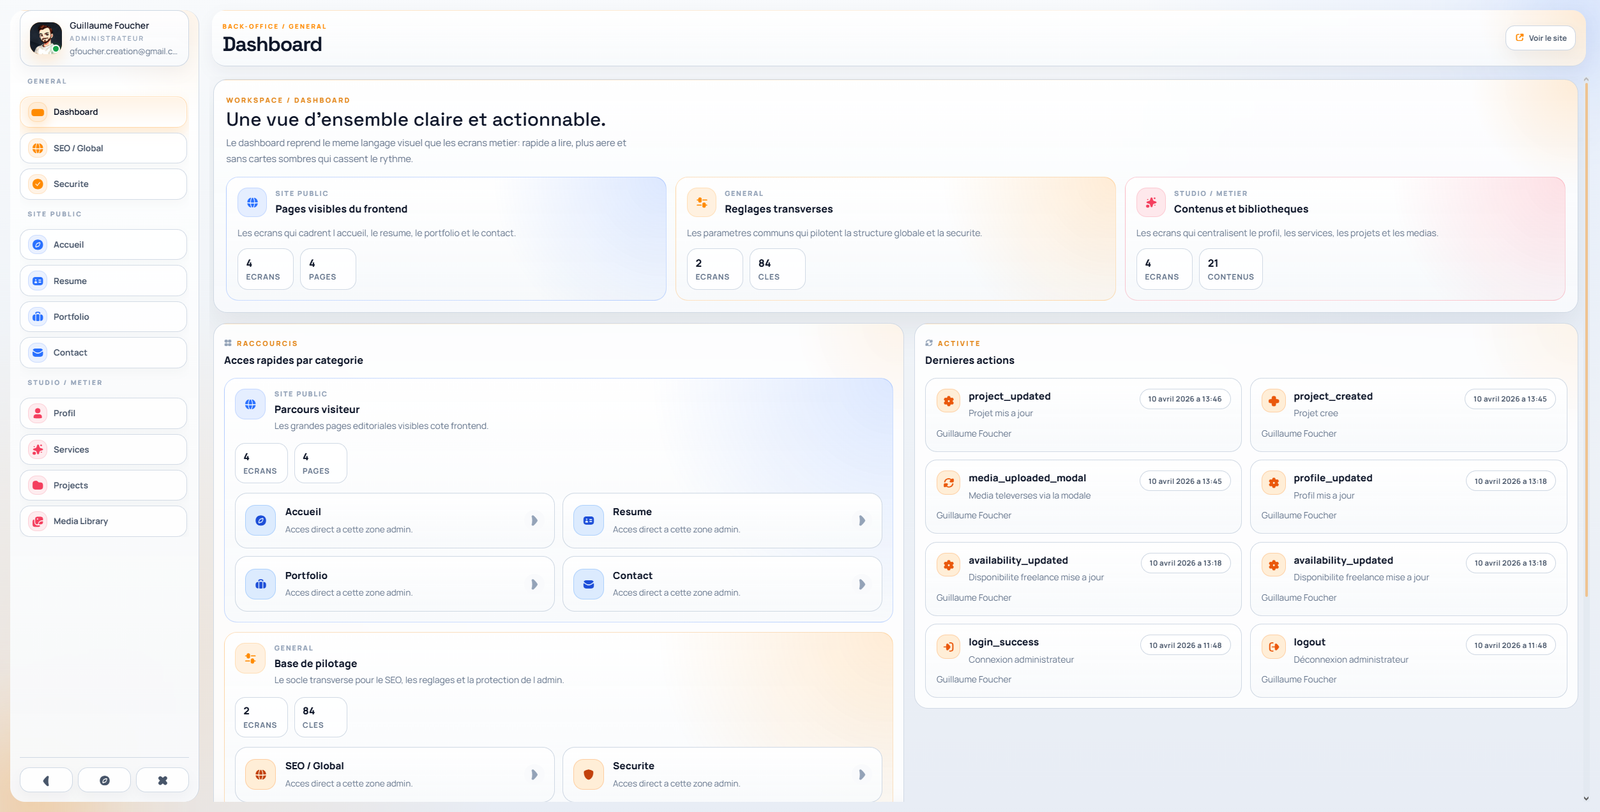Go to Services in the sidebar
The image size is (1600, 812).
point(103,449)
